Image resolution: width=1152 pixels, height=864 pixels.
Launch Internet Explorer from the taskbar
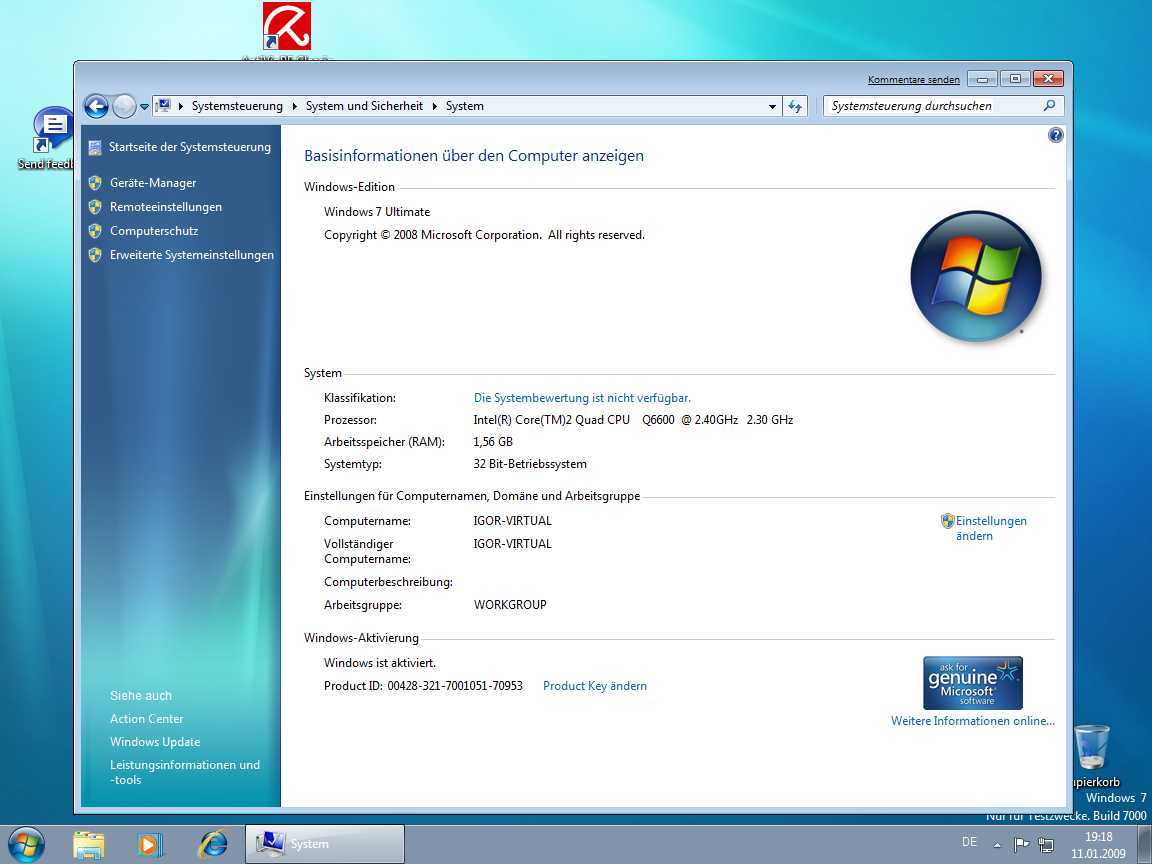pyautogui.click(x=213, y=844)
